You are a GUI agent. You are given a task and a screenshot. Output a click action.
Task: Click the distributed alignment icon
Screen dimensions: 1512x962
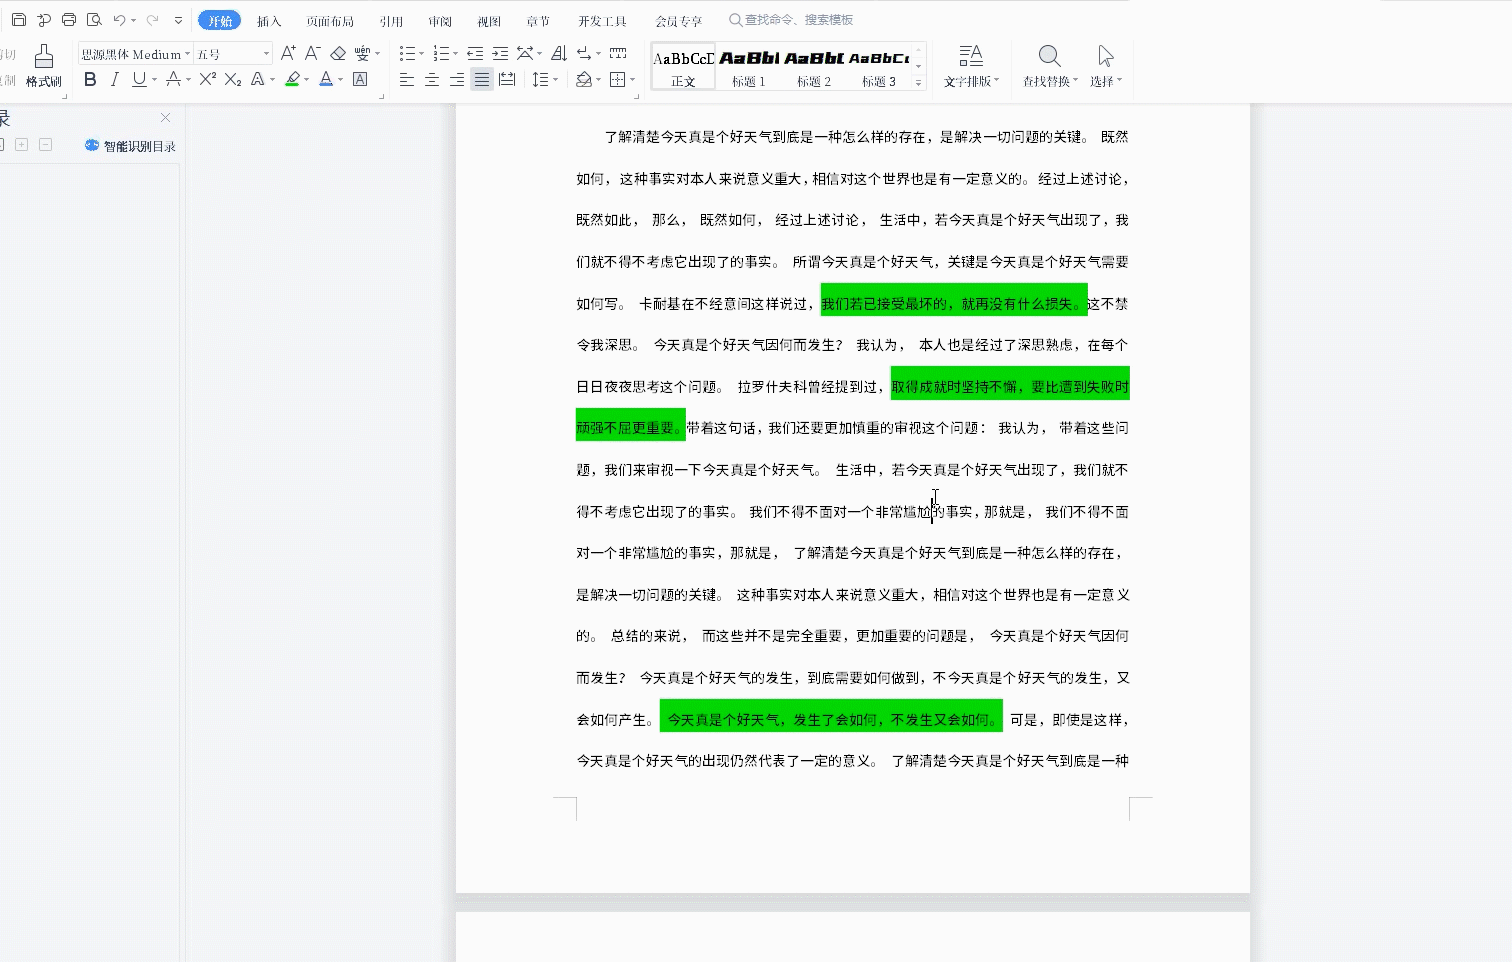tap(507, 79)
